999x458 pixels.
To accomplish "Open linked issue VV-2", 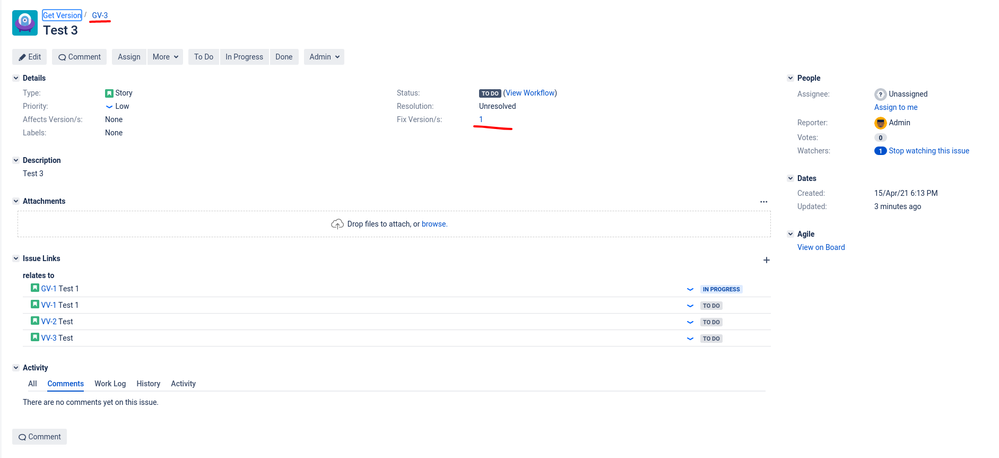I will (x=49, y=322).
